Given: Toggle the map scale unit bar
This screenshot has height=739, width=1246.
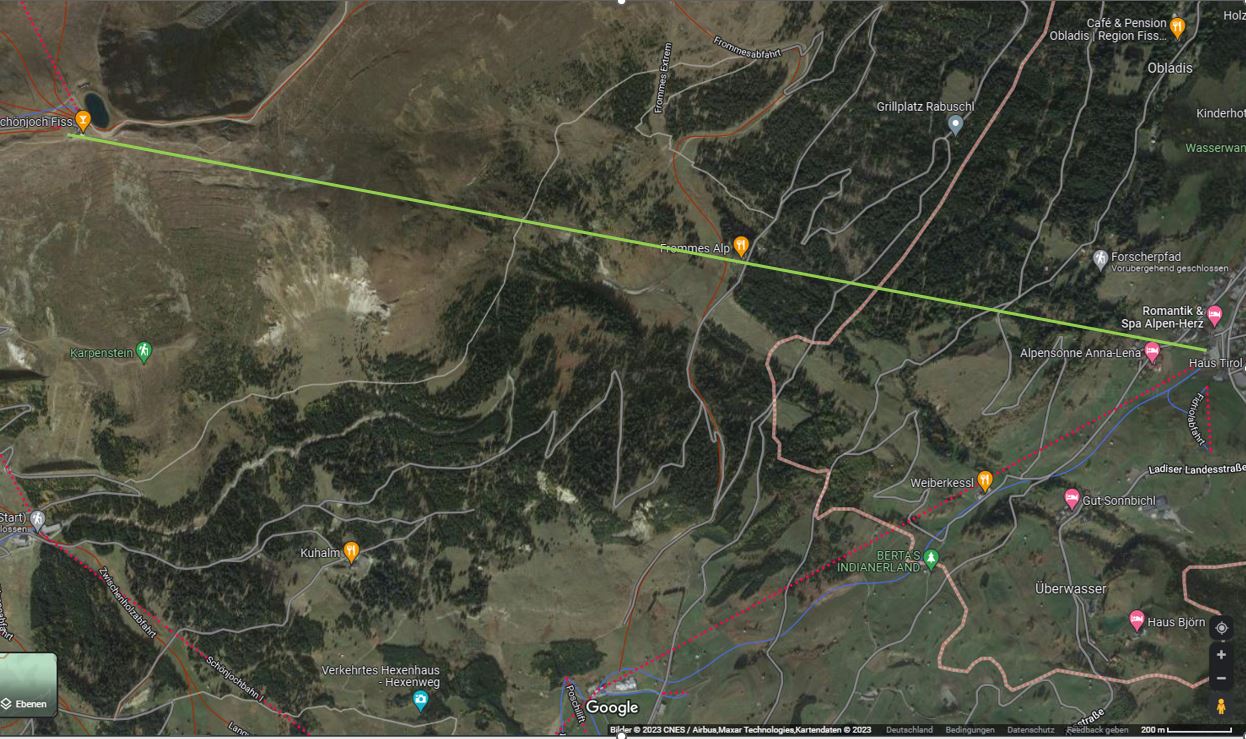Looking at the screenshot, I should pyautogui.click(x=1186, y=730).
